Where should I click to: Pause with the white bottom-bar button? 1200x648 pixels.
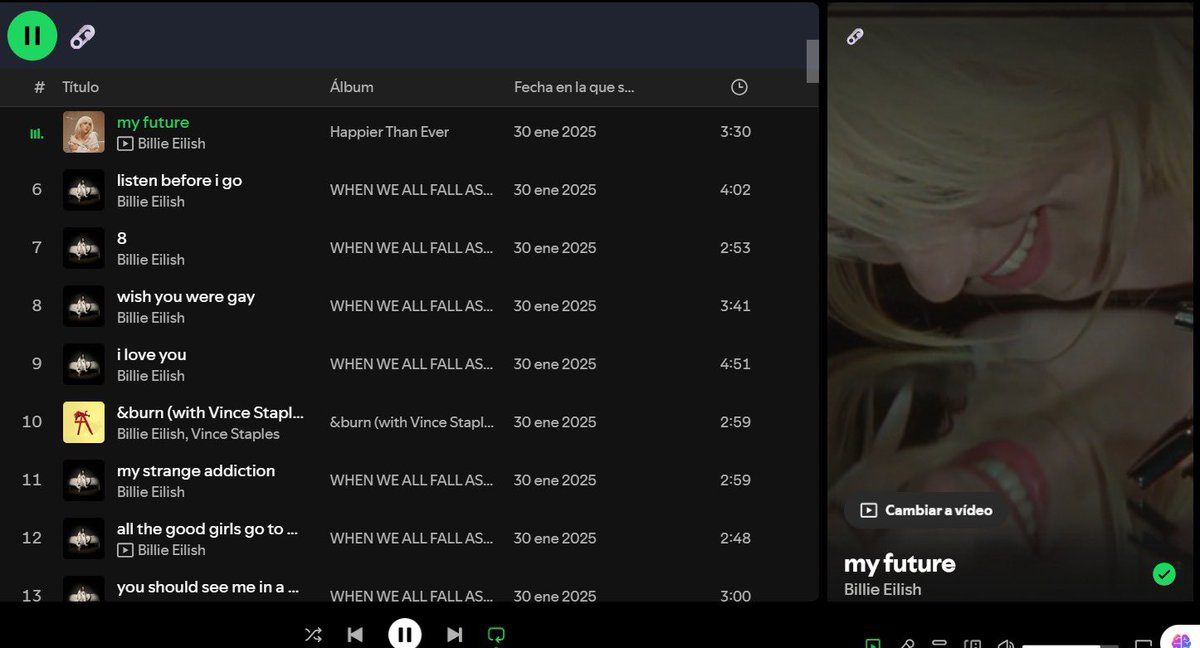click(x=404, y=634)
